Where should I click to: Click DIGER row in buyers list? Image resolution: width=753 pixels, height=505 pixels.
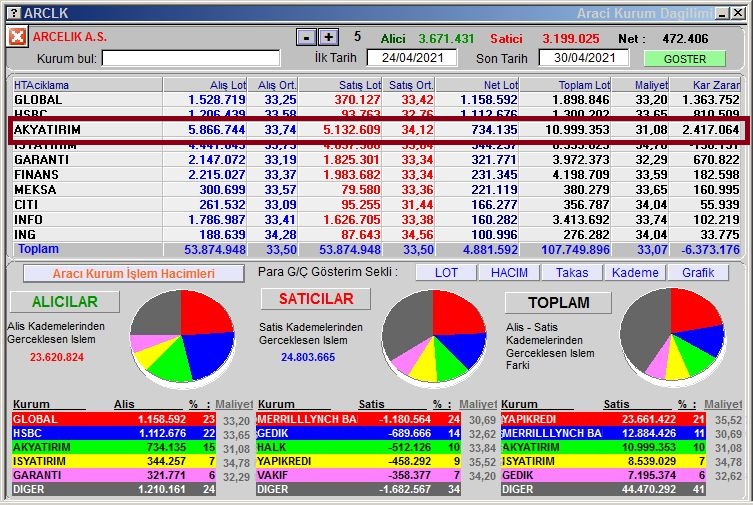[x=114, y=489]
